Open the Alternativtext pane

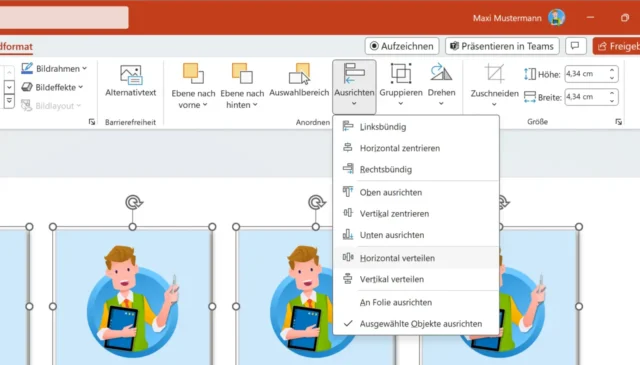131,81
